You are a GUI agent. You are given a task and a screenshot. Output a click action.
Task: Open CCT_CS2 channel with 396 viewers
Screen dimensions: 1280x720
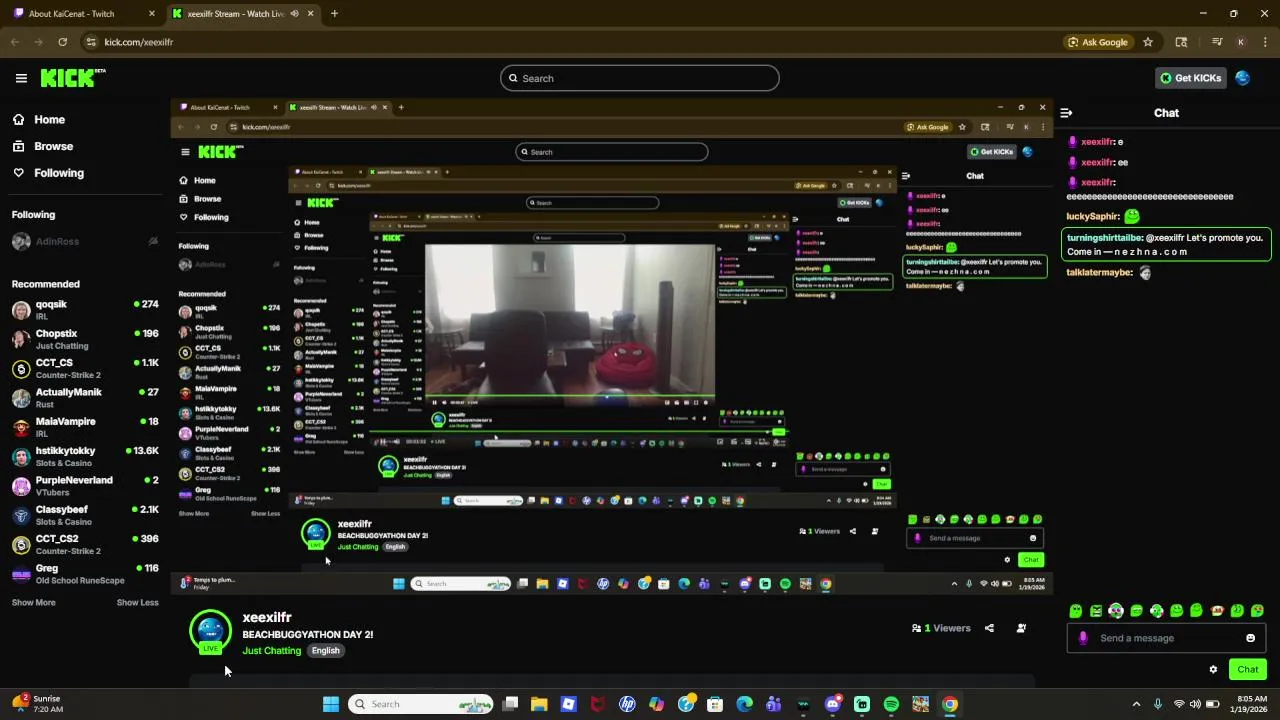(84, 544)
